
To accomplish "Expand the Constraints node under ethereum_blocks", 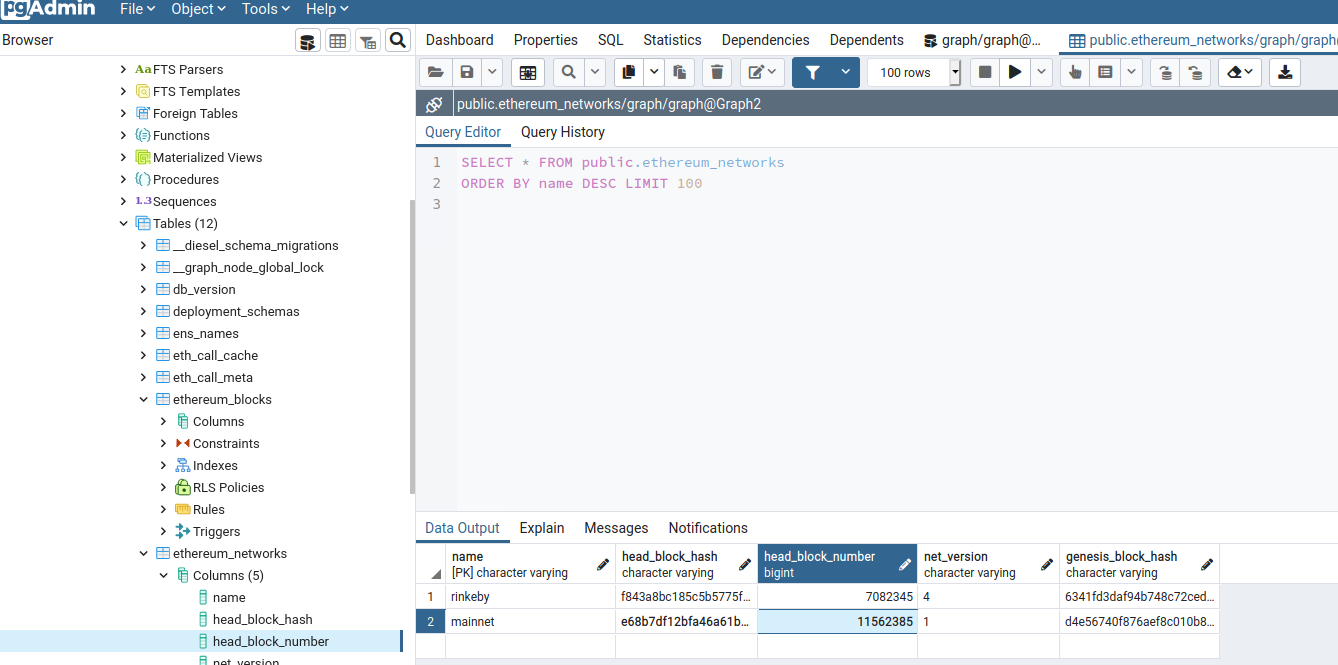I will click(x=164, y=443).
